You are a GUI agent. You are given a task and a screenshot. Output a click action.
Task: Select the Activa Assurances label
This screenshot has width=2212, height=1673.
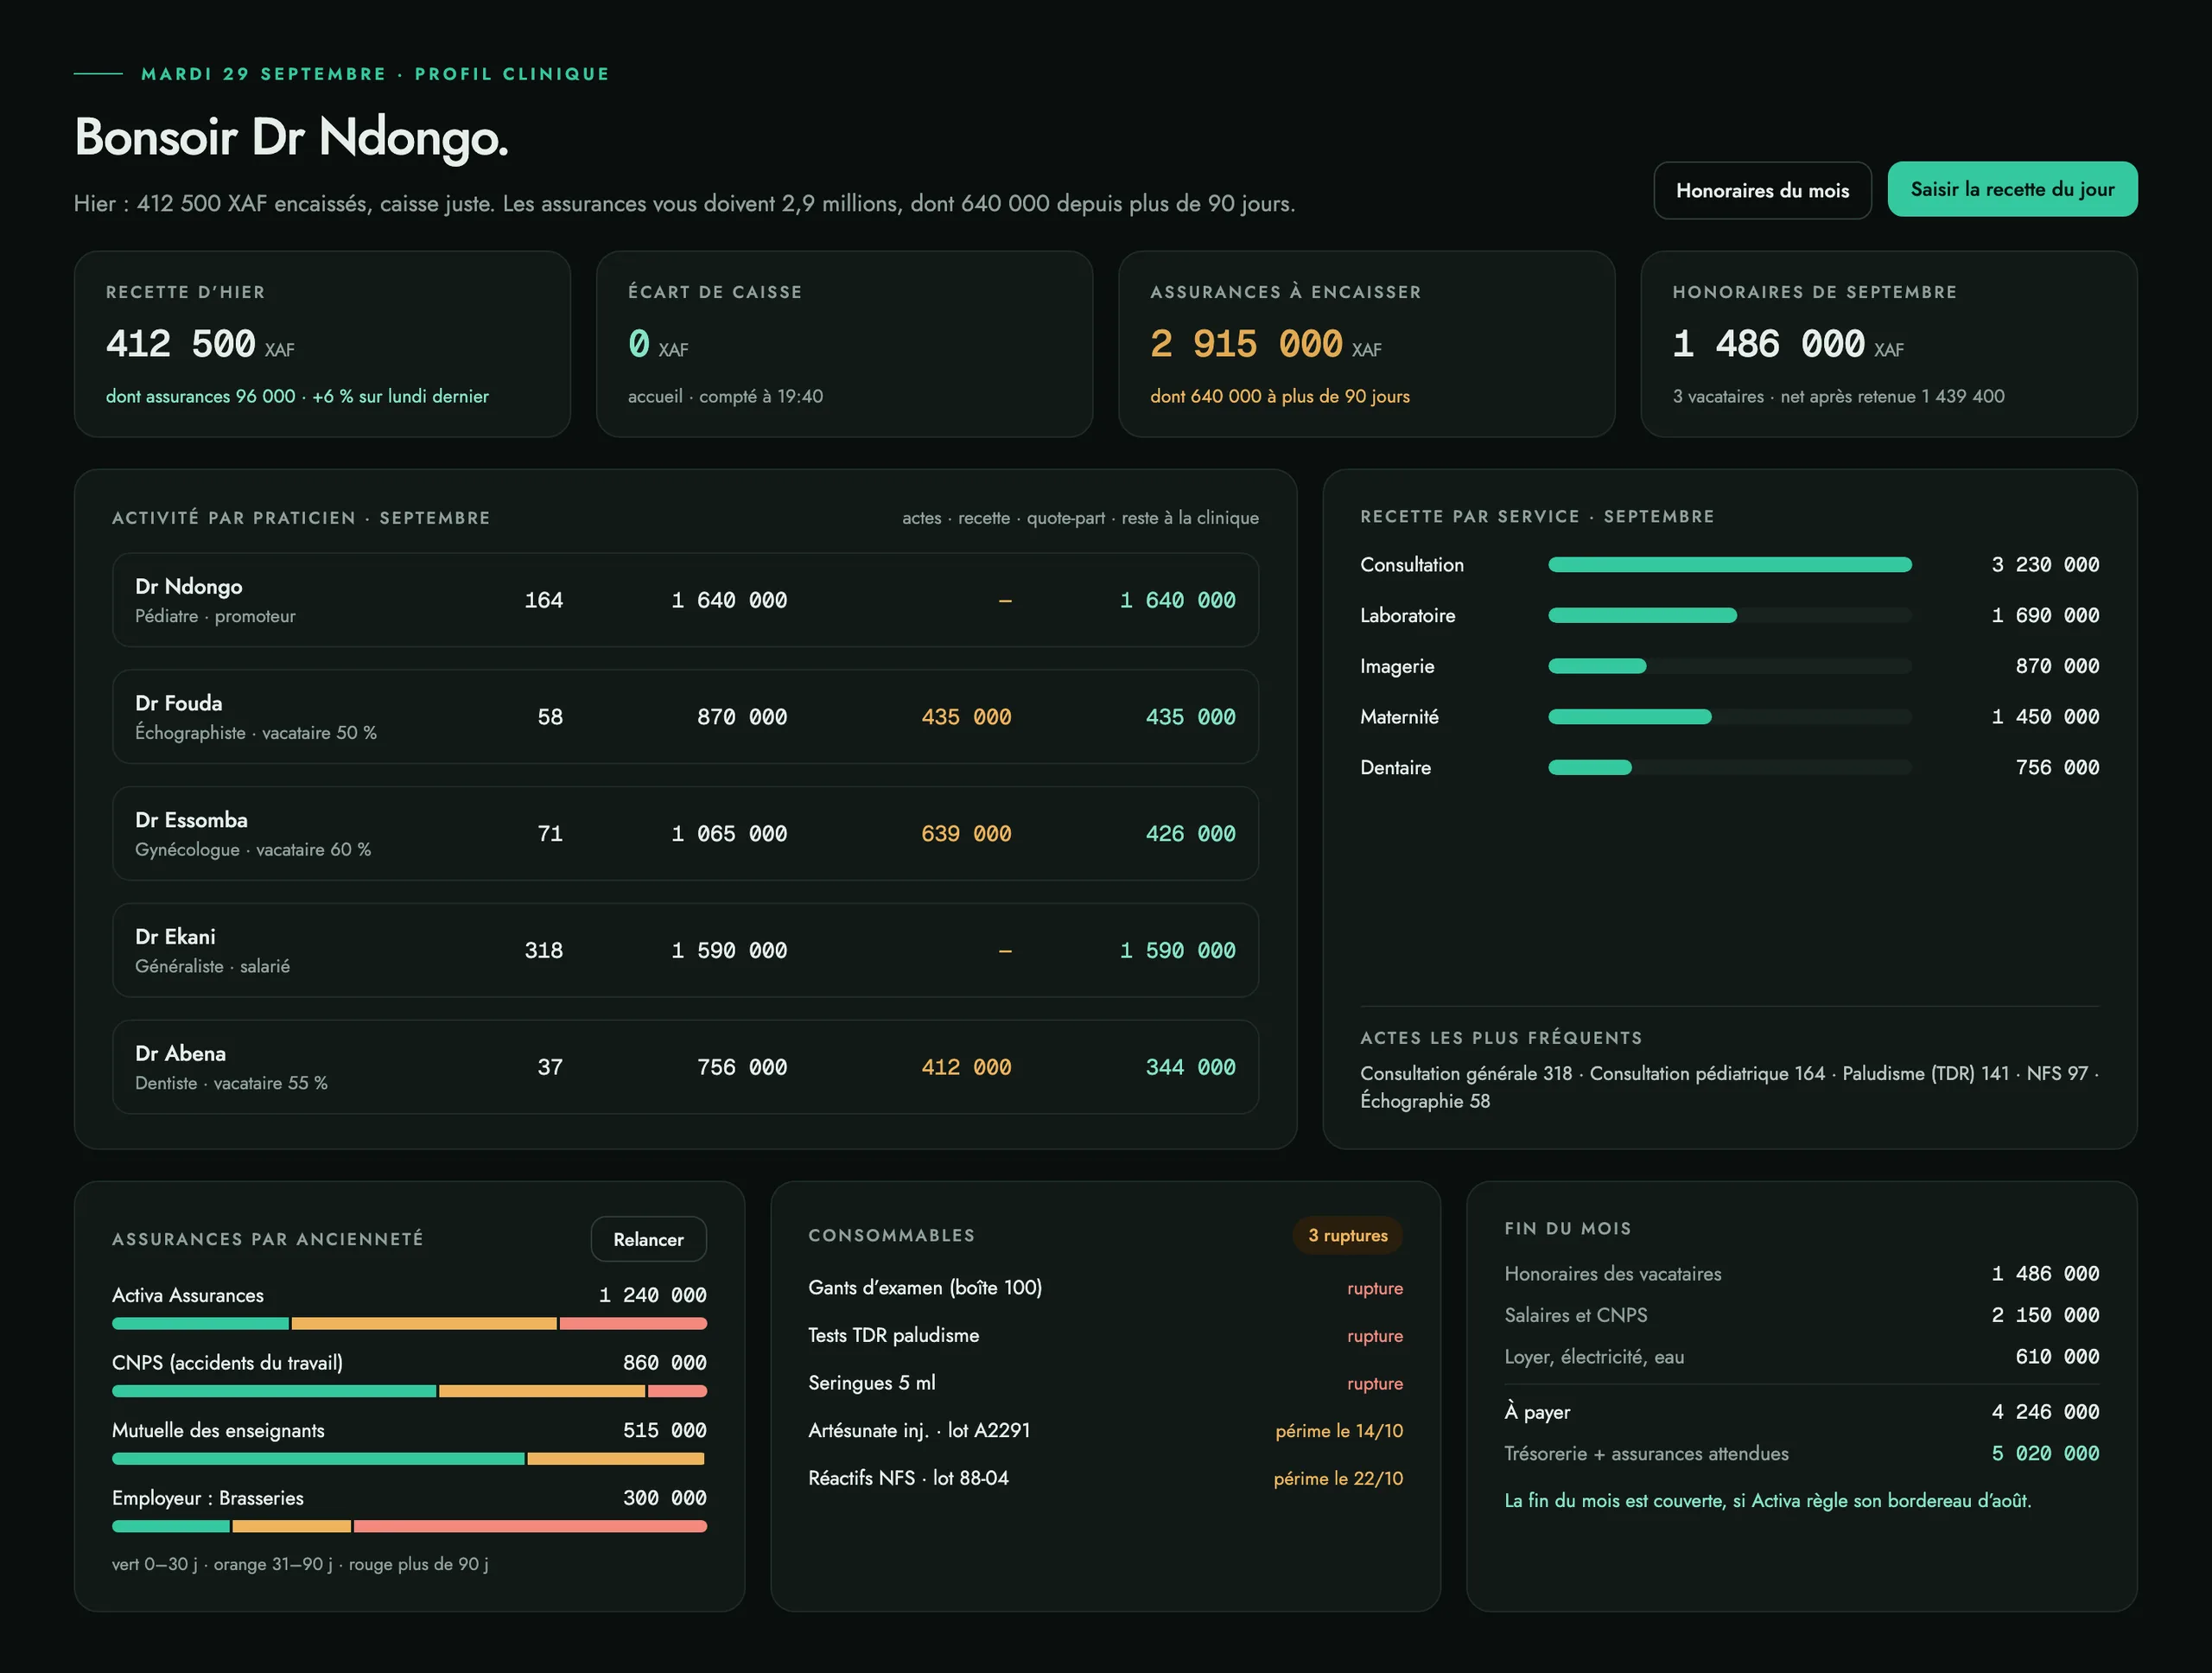coord(188,1295)
